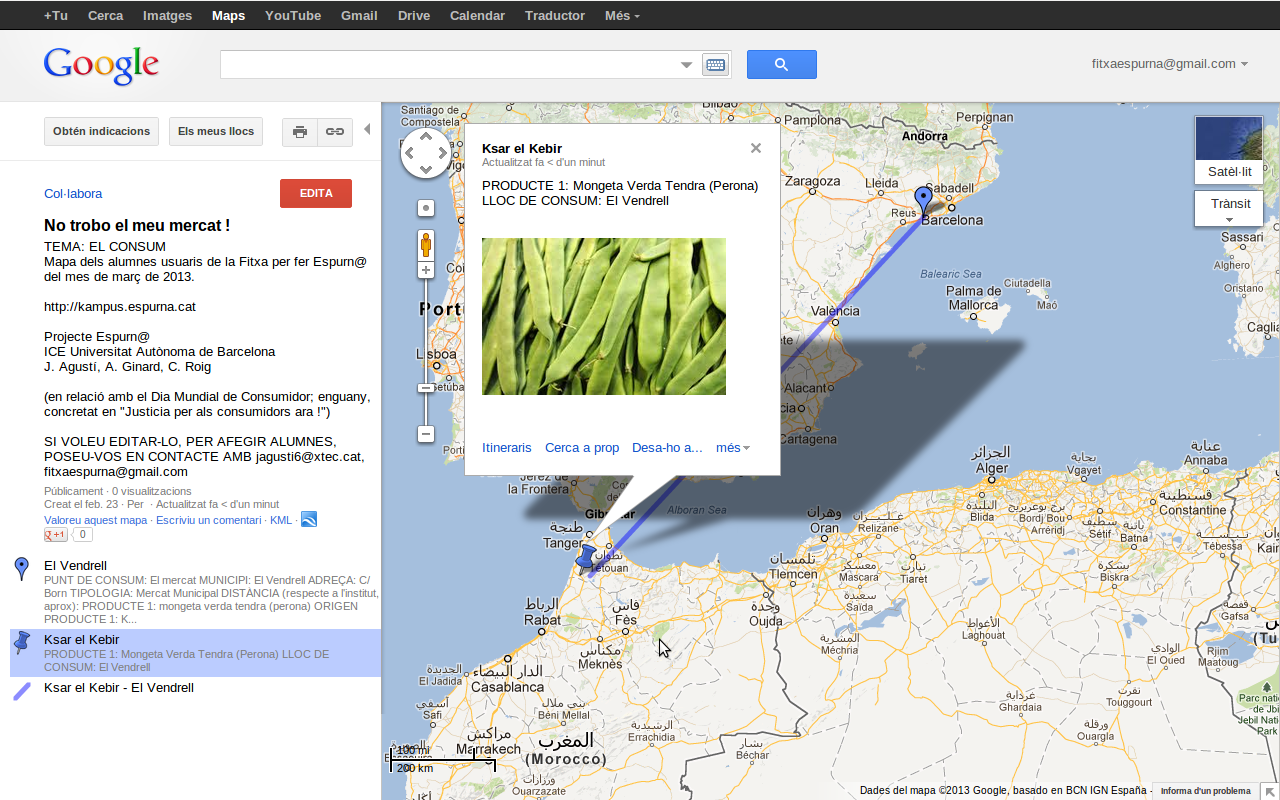Open Traductor in the top bar
Screen dimensions: 1280x800
click(555, 16)
